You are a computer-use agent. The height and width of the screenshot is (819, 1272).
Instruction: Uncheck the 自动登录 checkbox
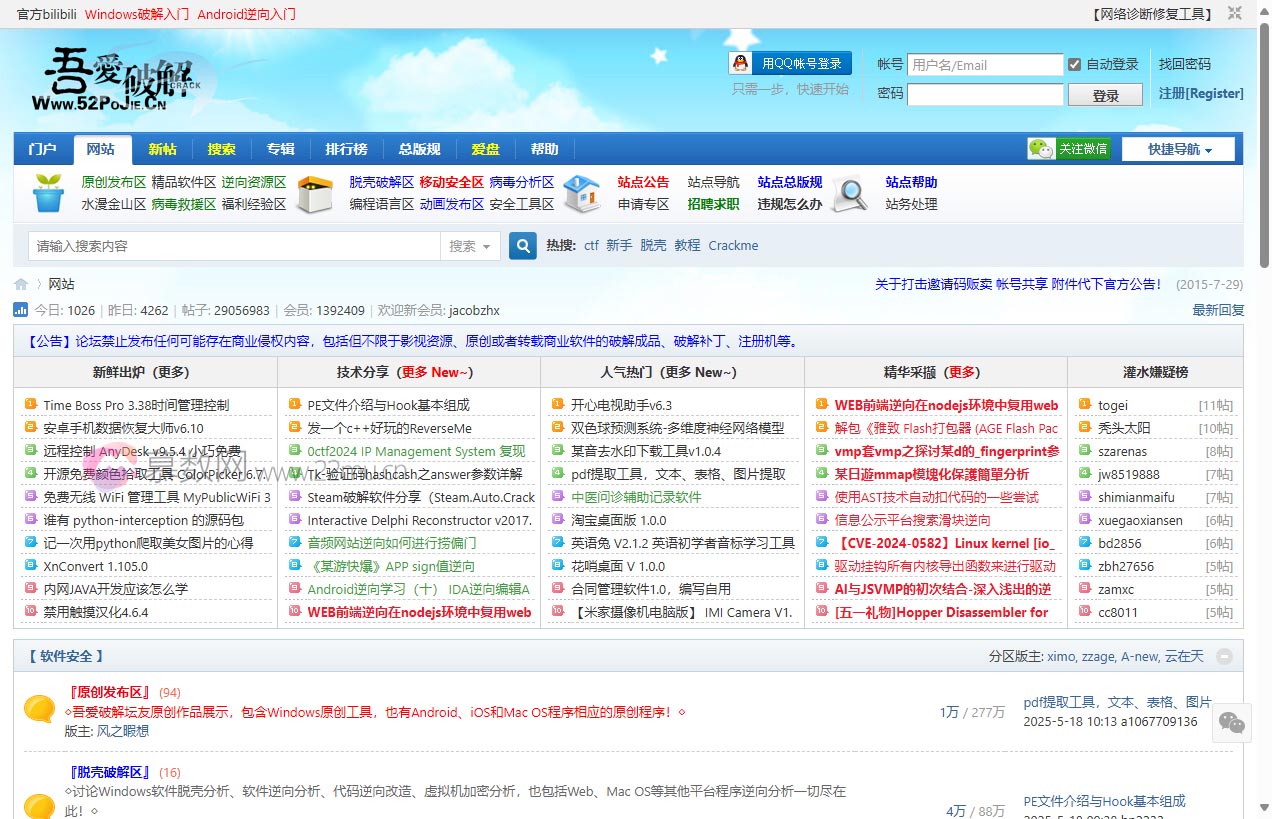click(x=1077, y=64)
